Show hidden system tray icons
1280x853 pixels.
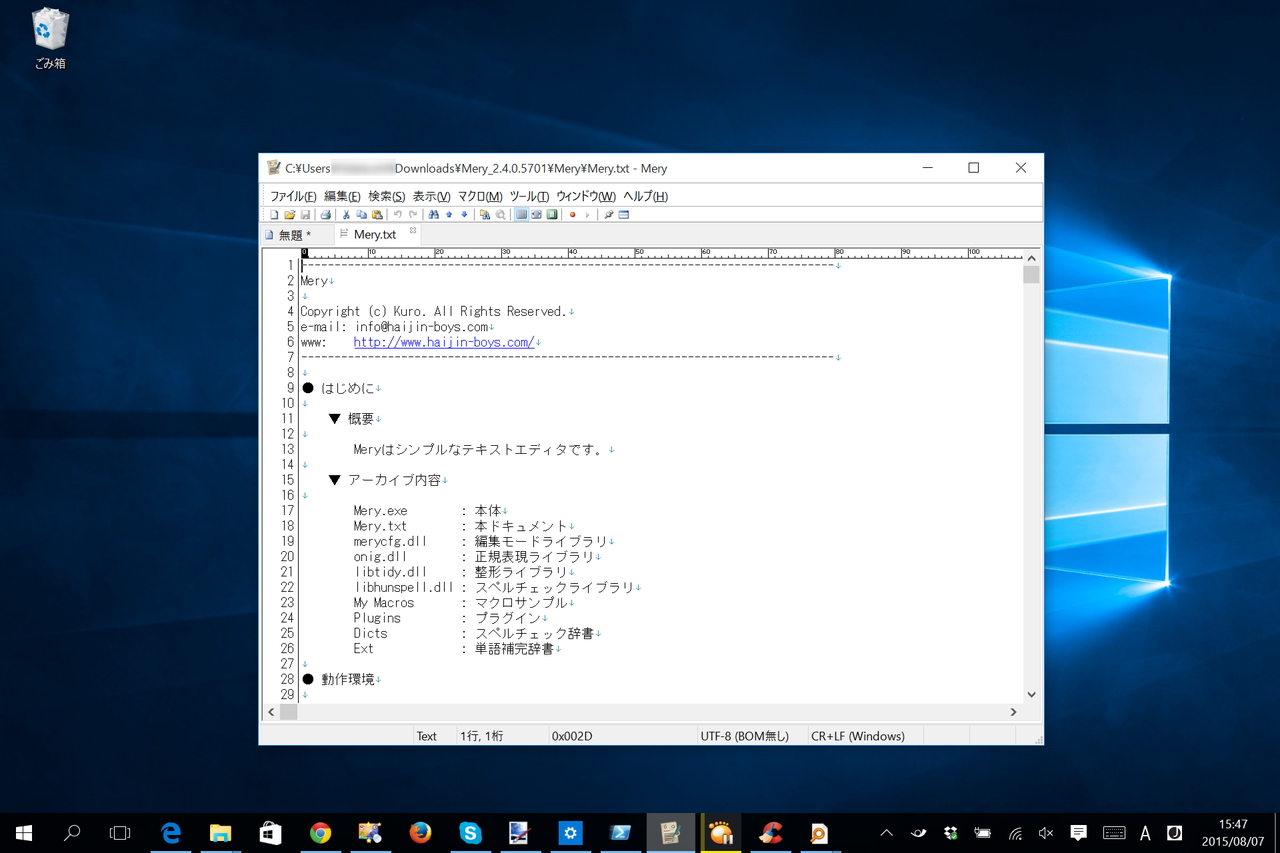886,833
